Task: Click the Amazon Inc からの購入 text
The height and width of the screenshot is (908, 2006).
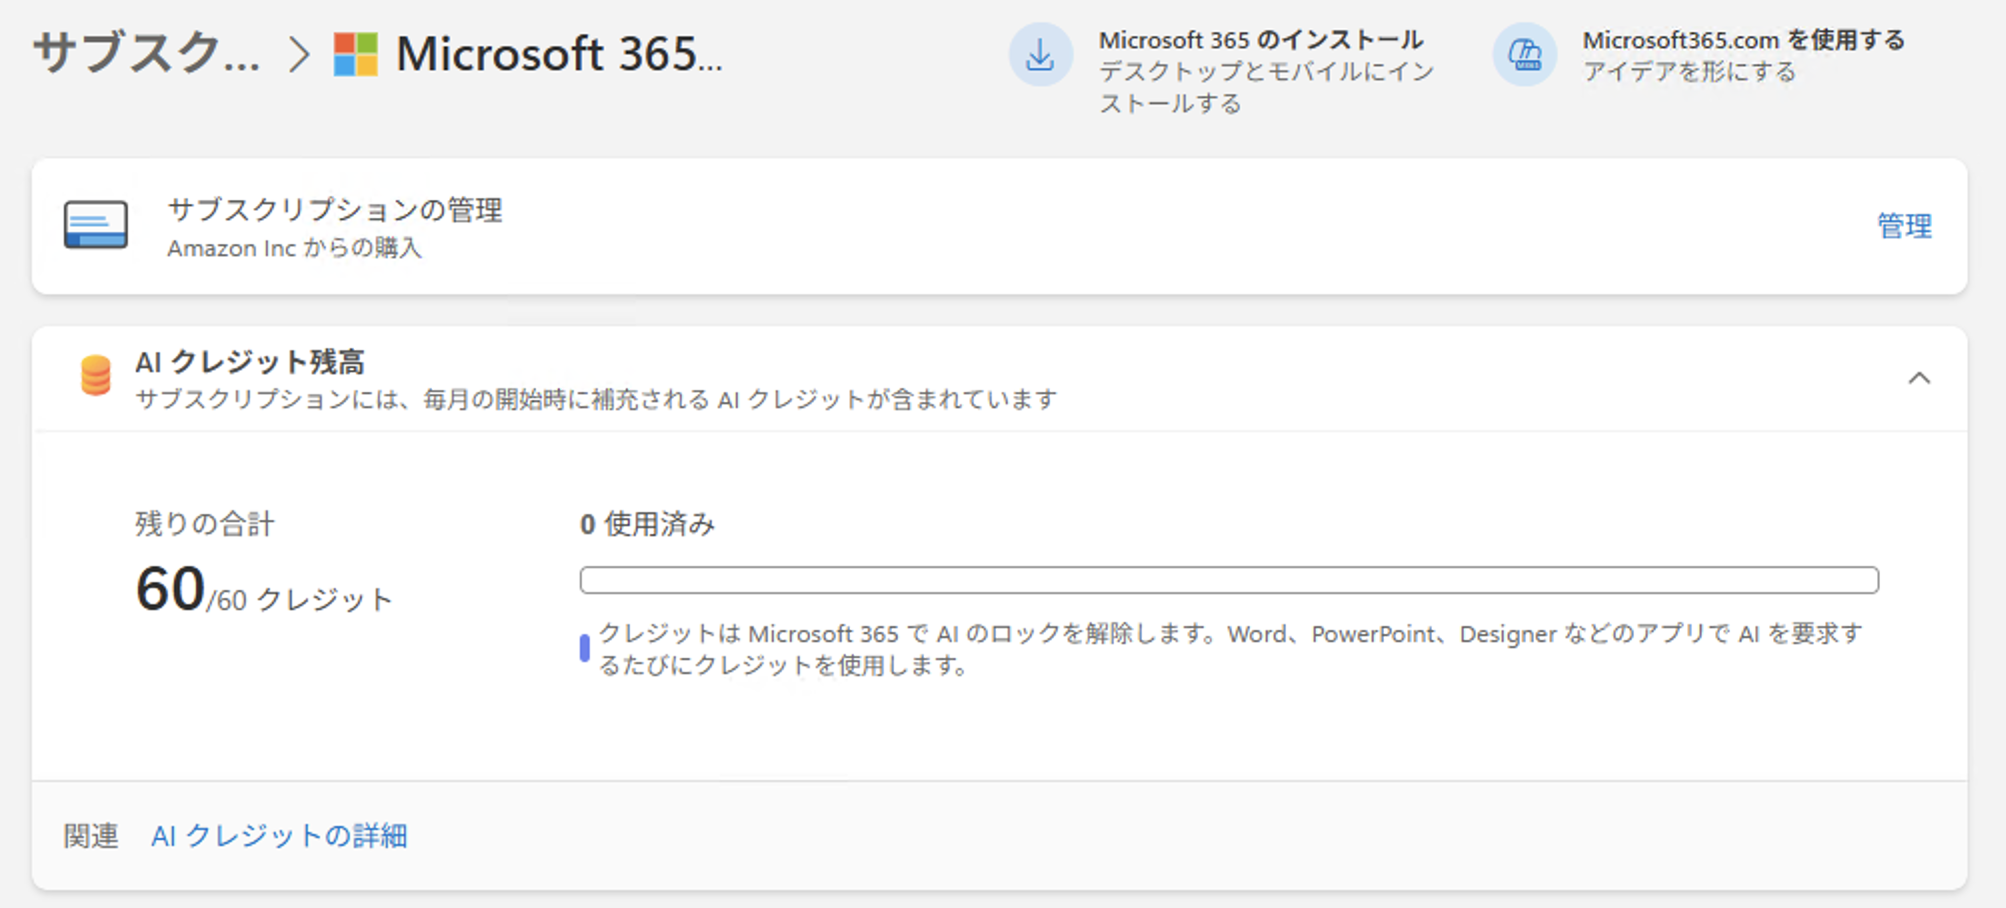Action: point(294,248)
